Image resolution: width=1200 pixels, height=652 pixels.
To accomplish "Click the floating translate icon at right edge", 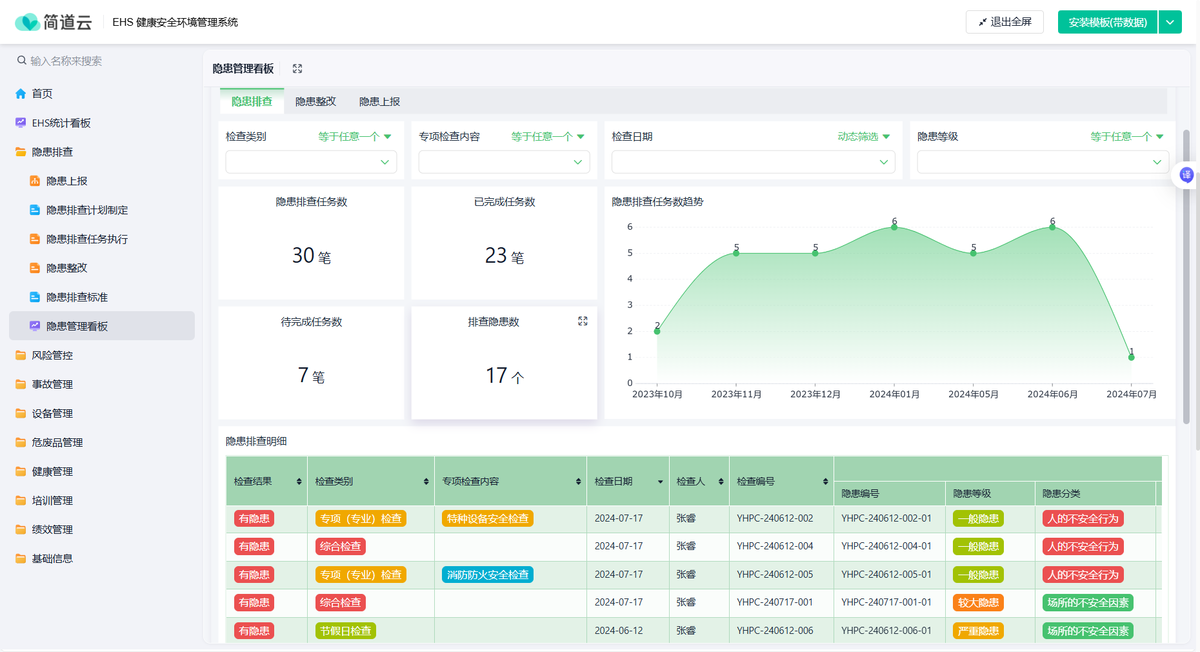I will [x=1186, y=175].
